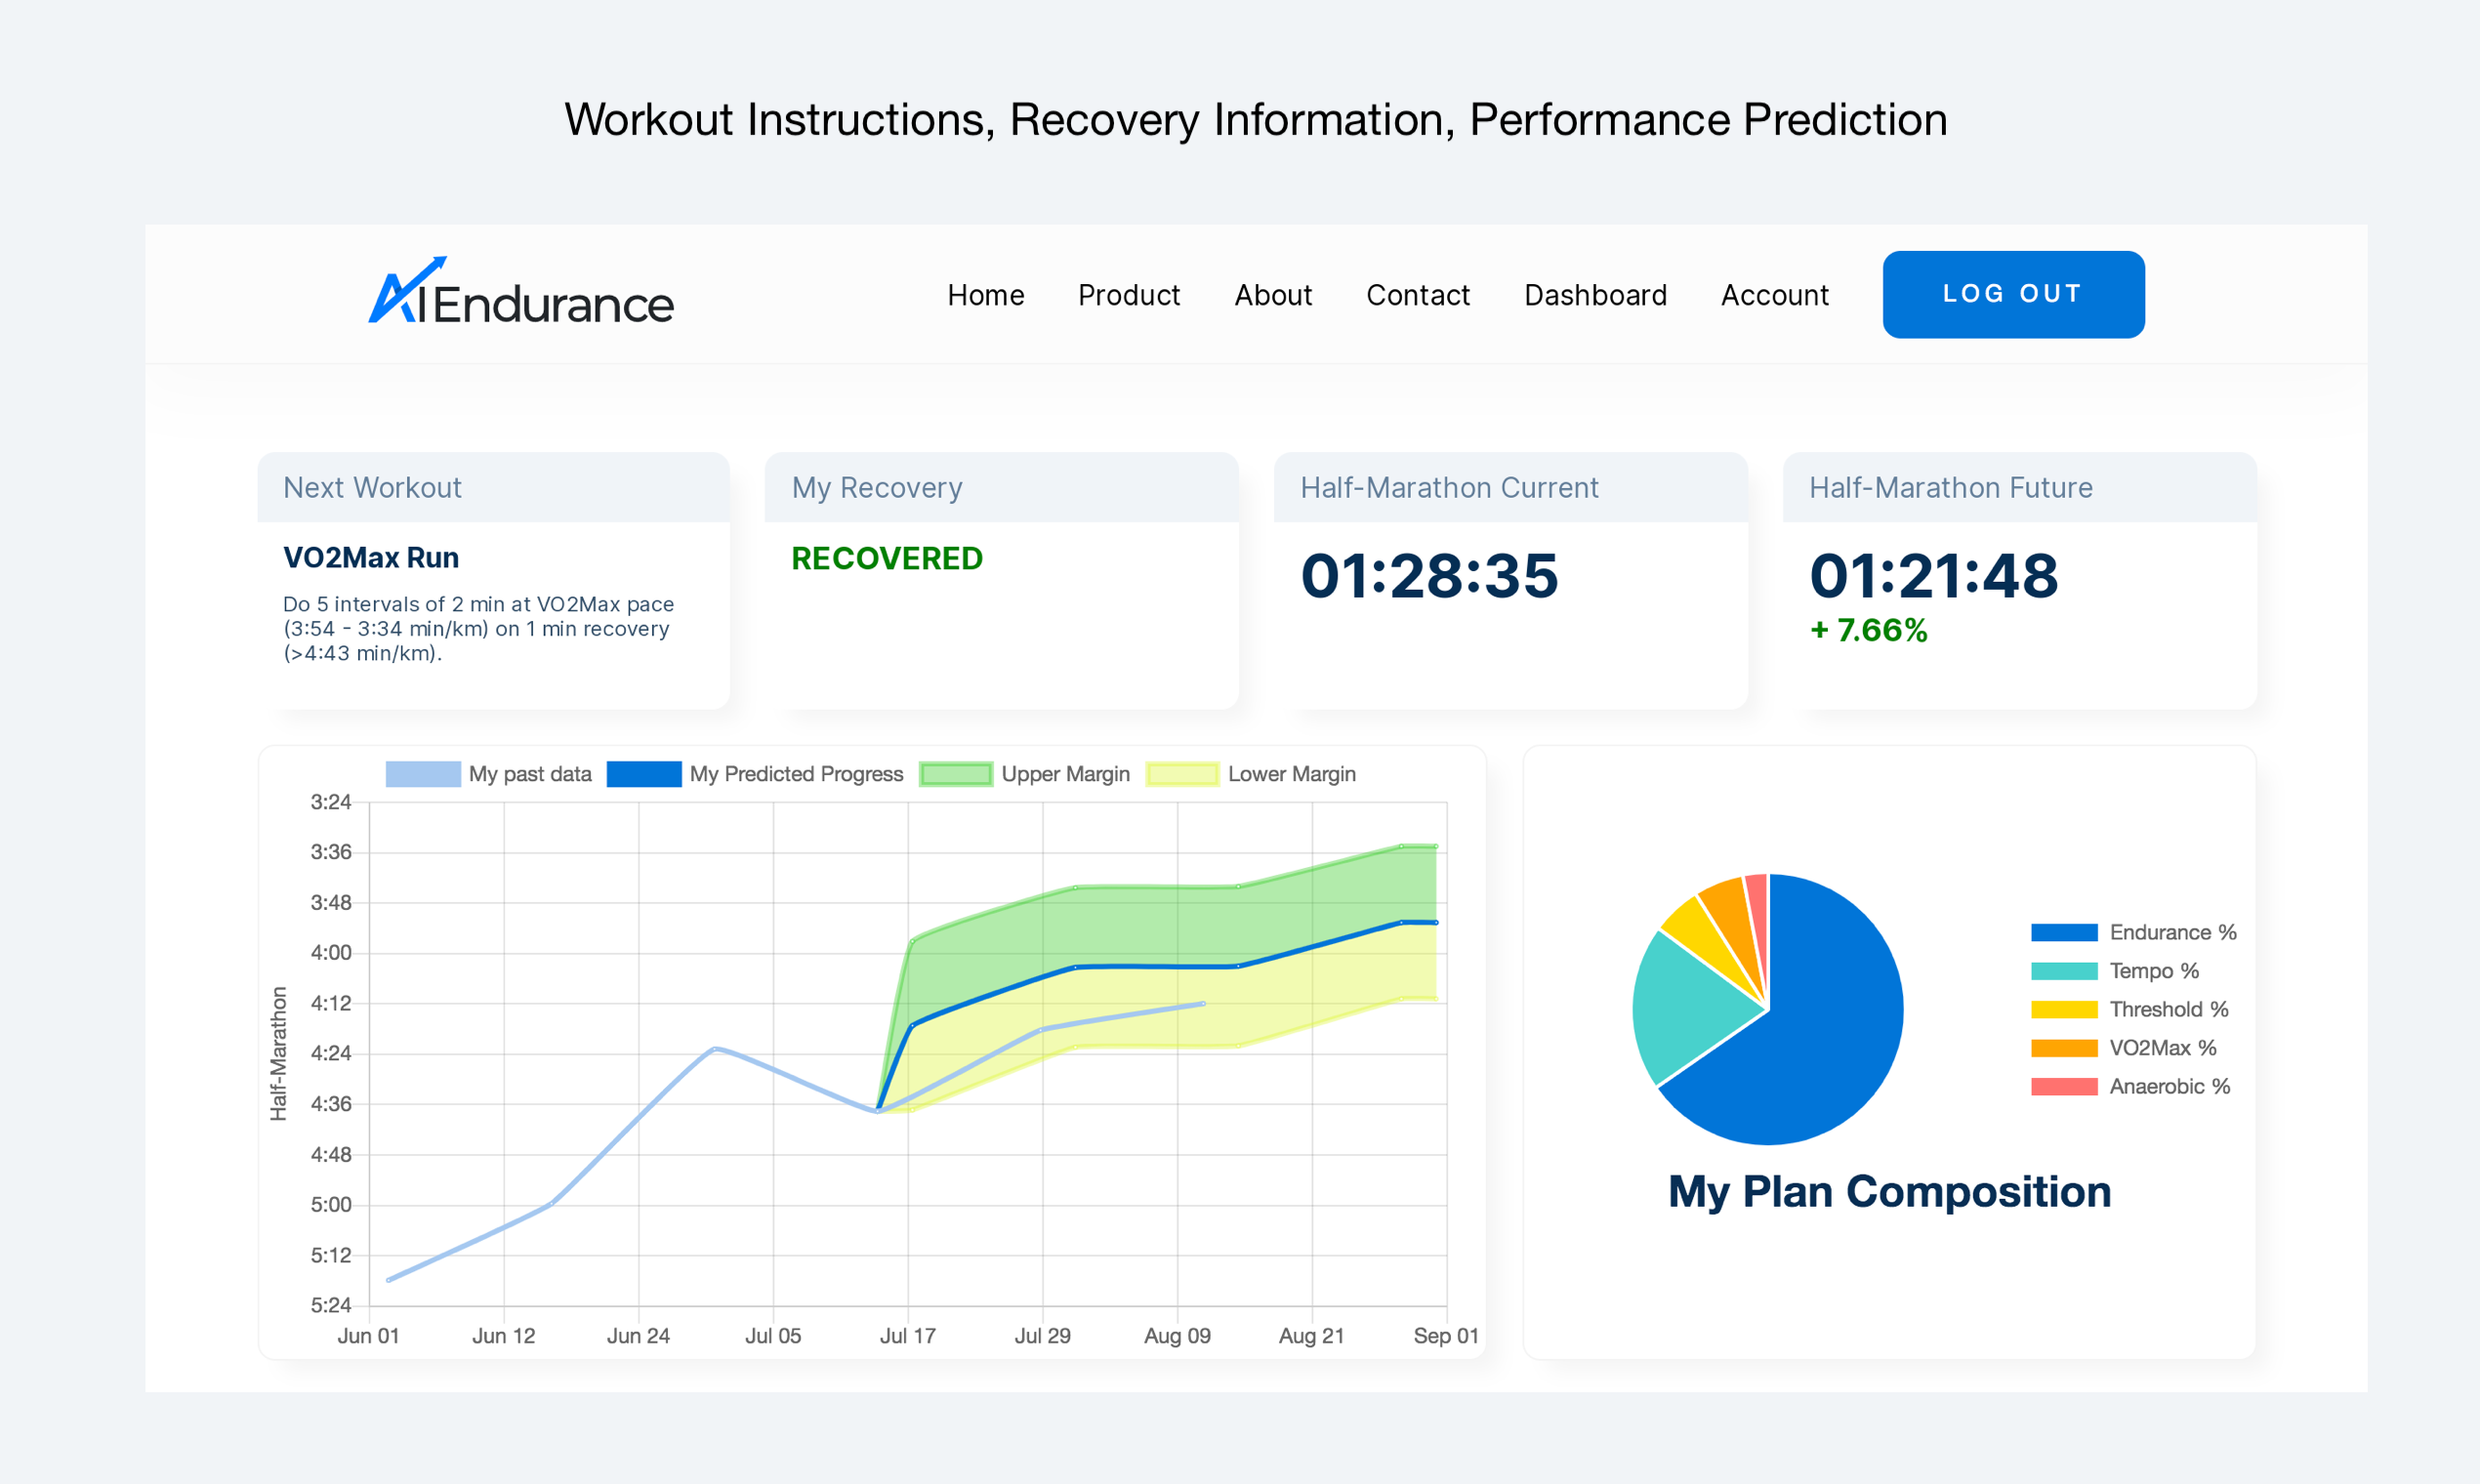Toggle My past data legend swatch
Image resolution: width=2480 pixels, height=1484 pixels.
(423, 774)
